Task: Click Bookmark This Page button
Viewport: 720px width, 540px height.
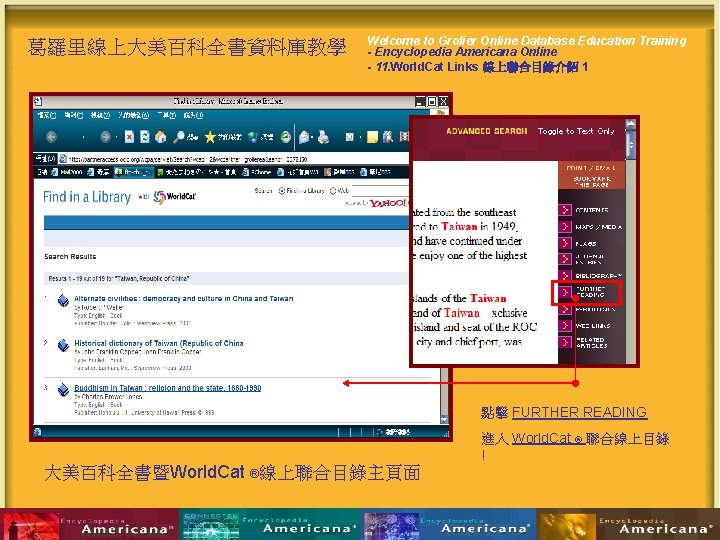Action: pyautogui.click(x=591, y=181)
